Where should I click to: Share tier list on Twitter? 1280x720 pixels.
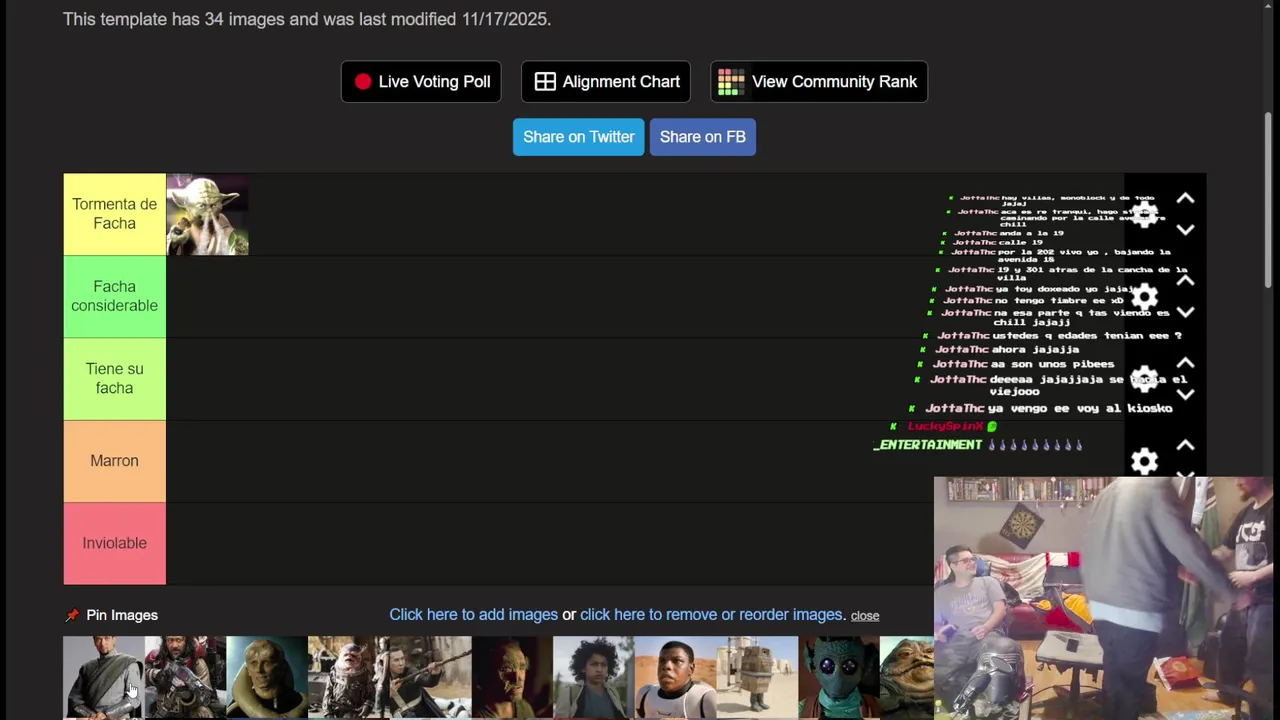[x=578, y=137]
